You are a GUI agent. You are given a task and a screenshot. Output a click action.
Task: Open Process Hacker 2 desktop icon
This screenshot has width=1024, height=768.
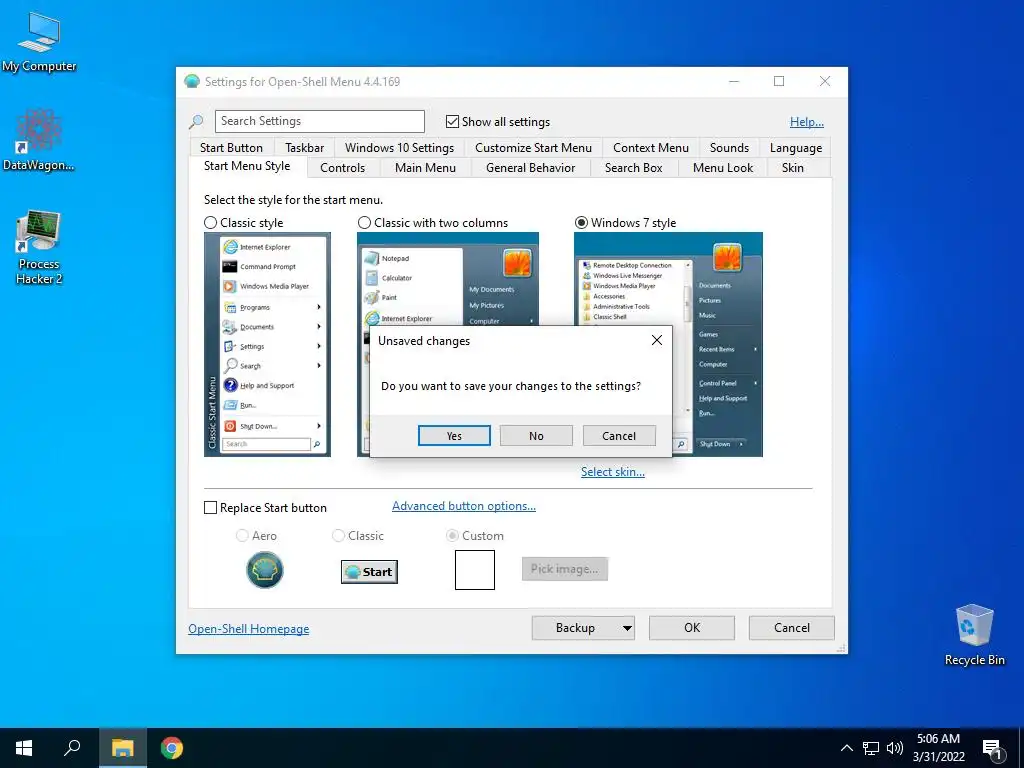pyautogui.click(x=39, y=248)
